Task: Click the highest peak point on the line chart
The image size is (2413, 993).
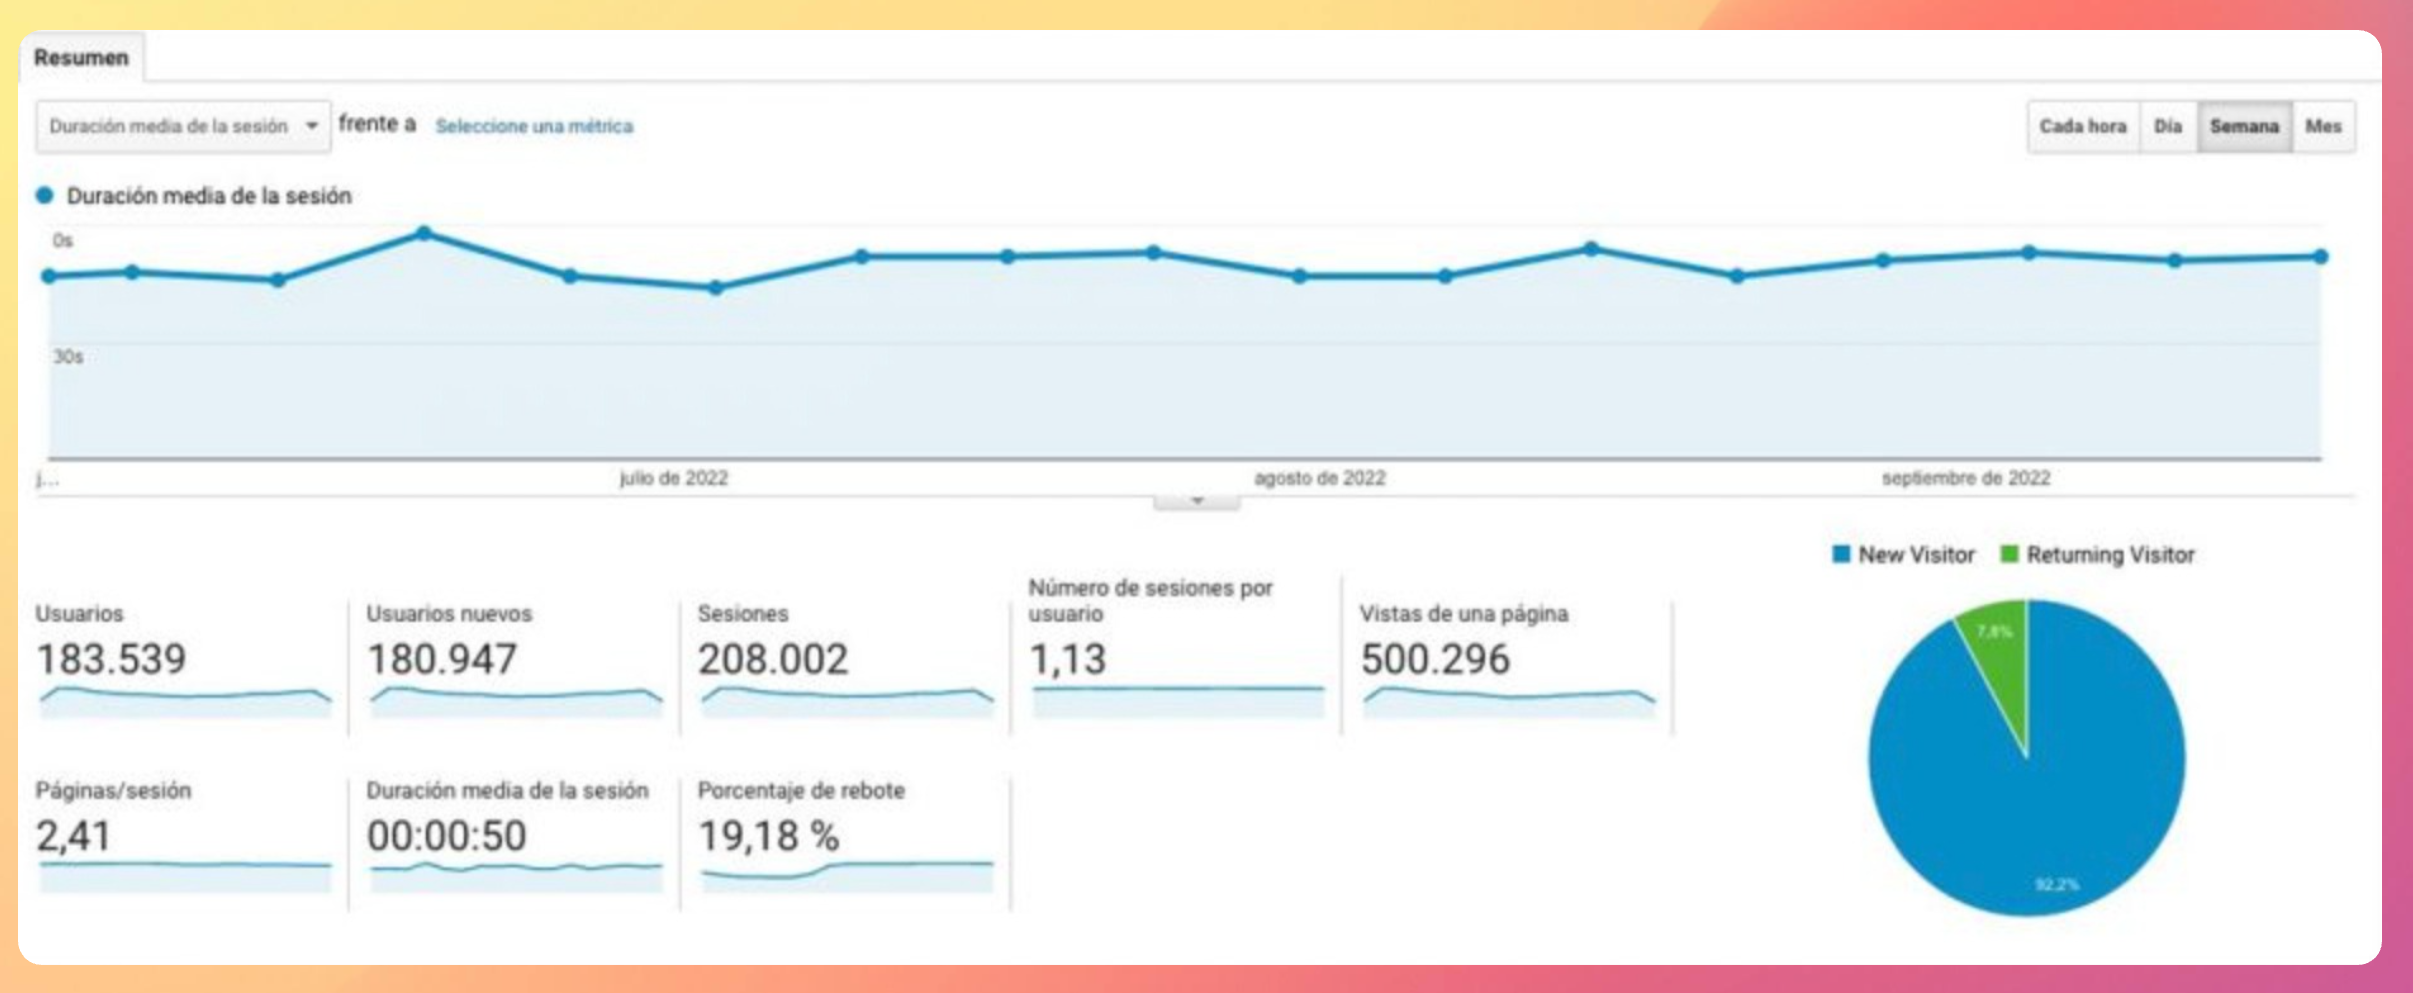Action: click(424, 233)
